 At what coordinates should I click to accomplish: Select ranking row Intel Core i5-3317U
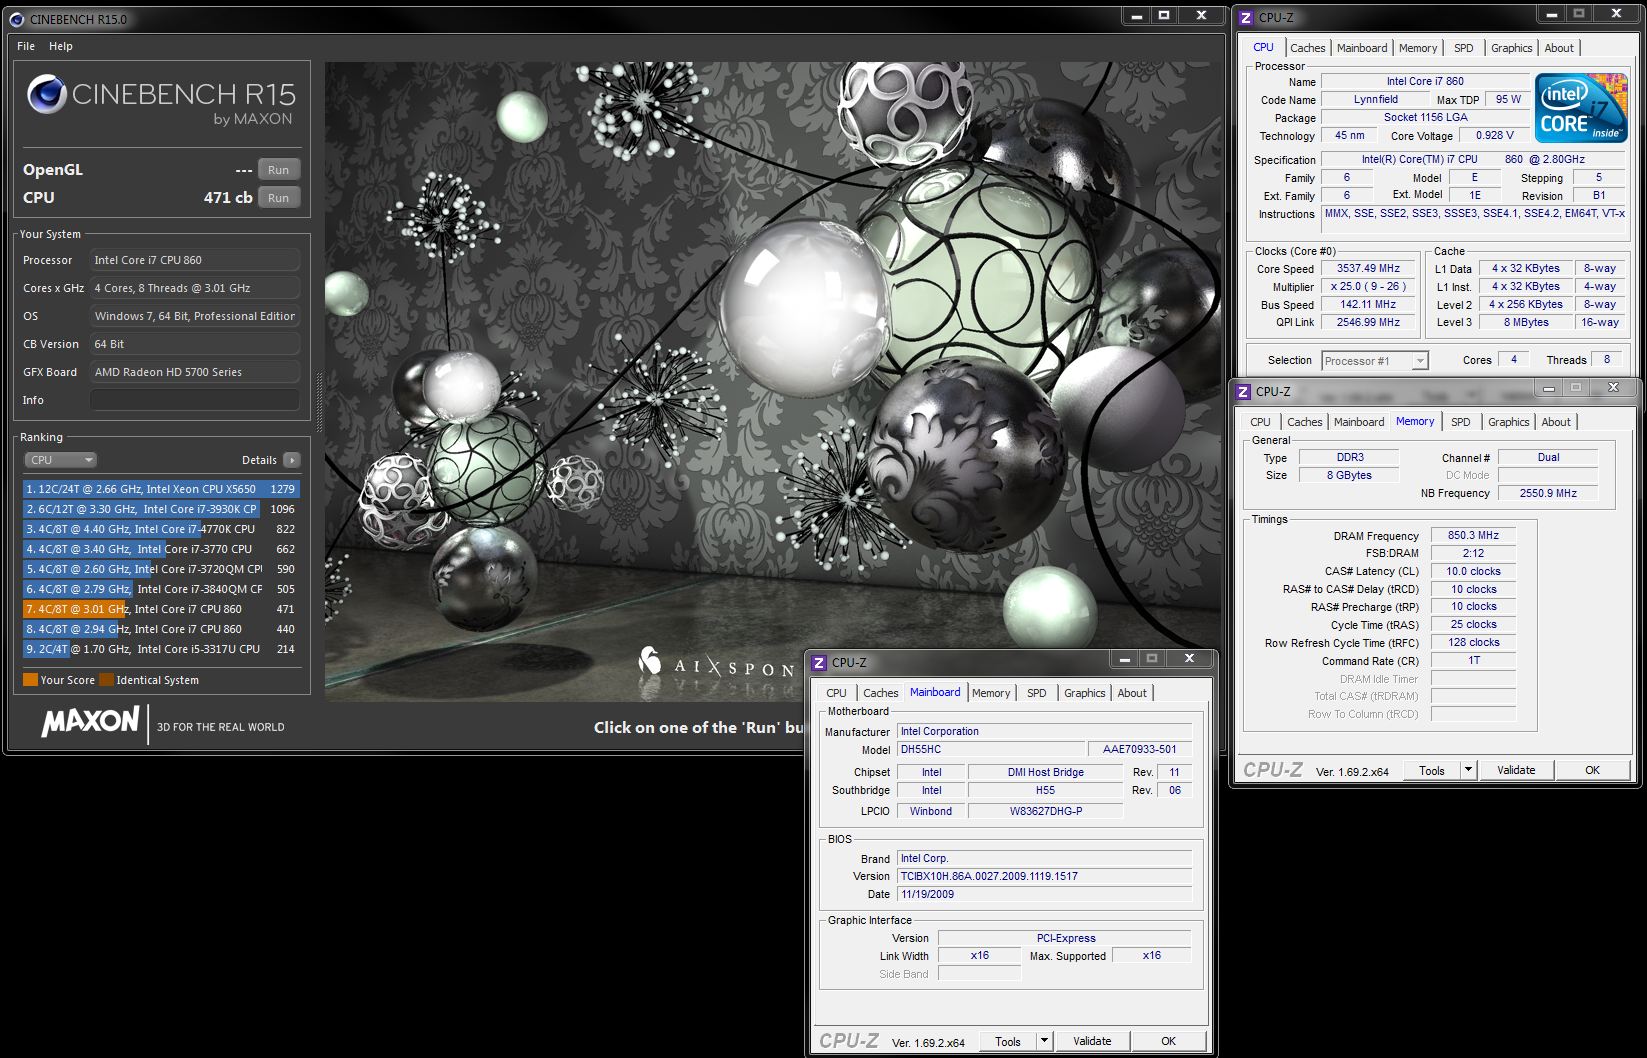click(x=161, y=649)
